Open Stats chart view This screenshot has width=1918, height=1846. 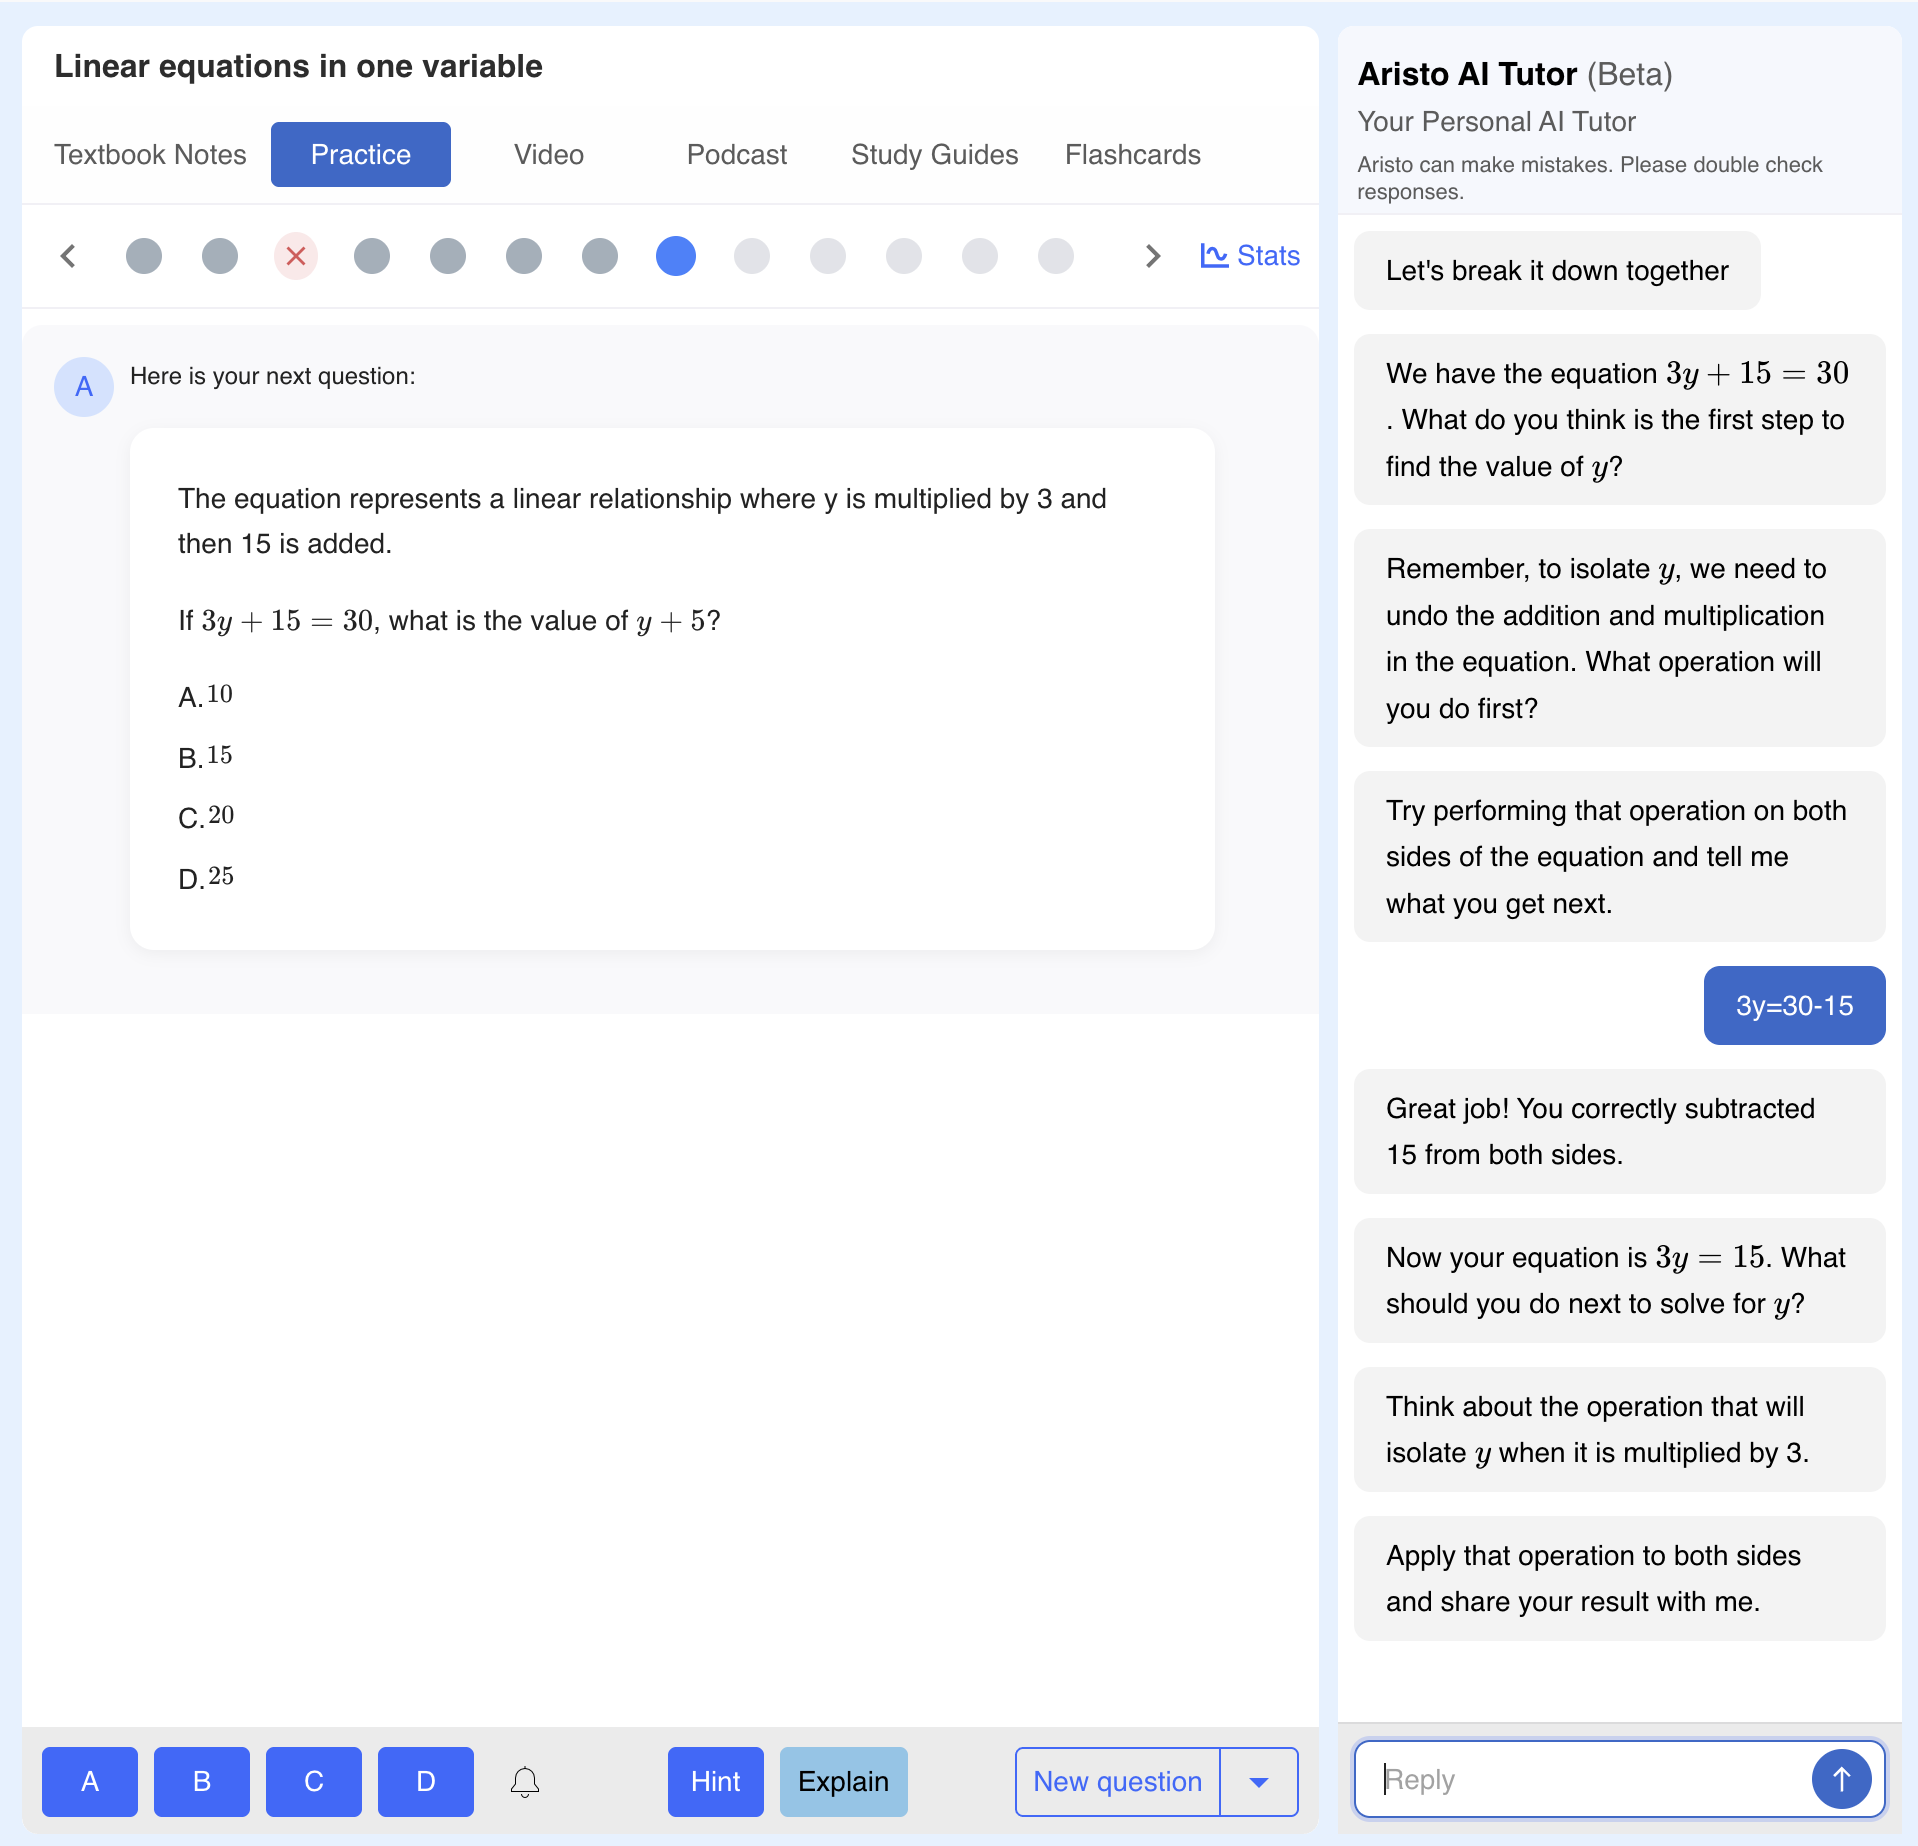point(1250,256)
